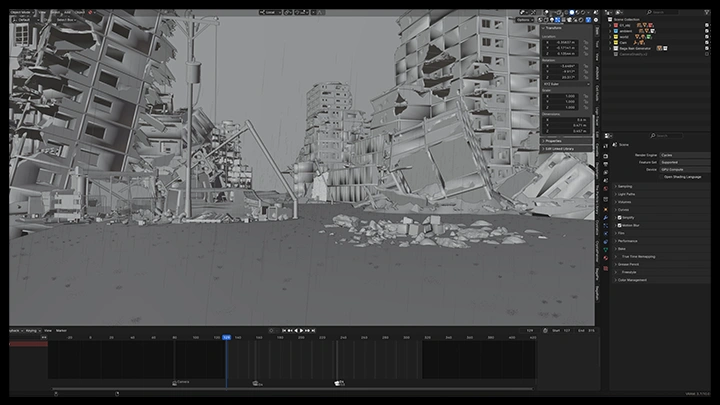The image size is (720, 405).
Task: Lock the Location X value
Action: (586, 42)
